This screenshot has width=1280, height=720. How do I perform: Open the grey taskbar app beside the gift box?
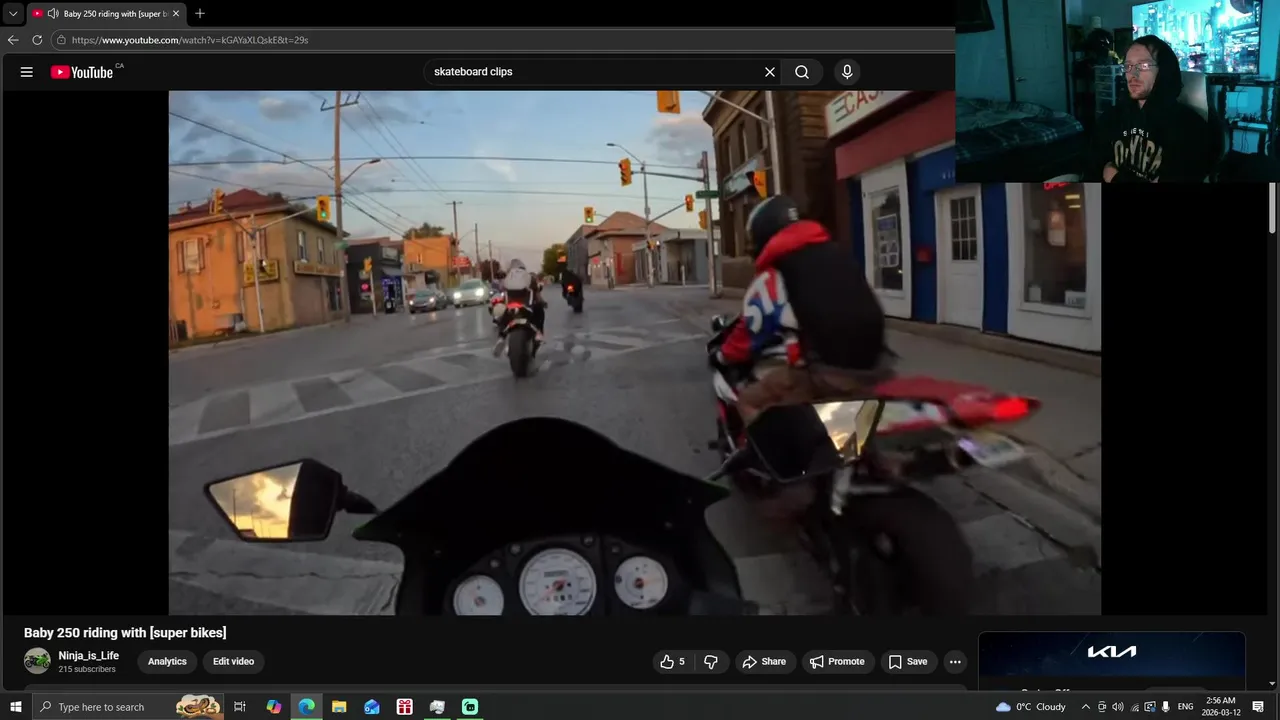point(437,707)
